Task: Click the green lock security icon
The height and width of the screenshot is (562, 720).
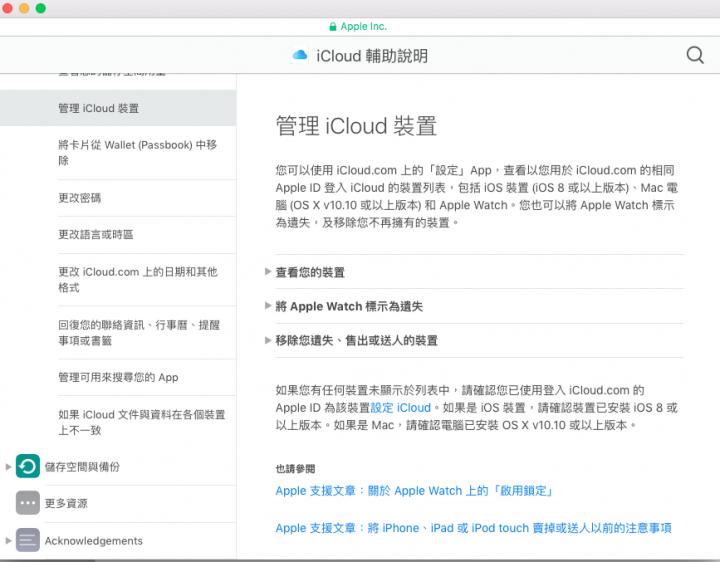Action: (333, 27)
